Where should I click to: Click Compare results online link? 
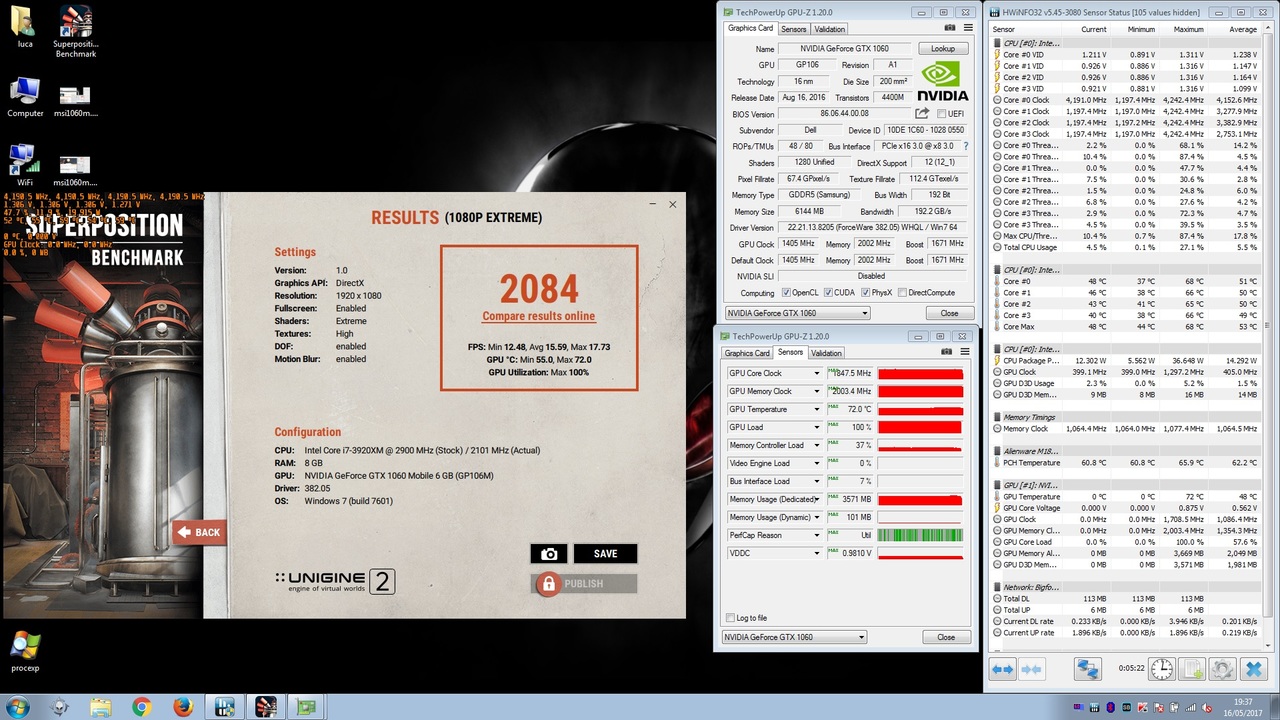tap(538, 316)
